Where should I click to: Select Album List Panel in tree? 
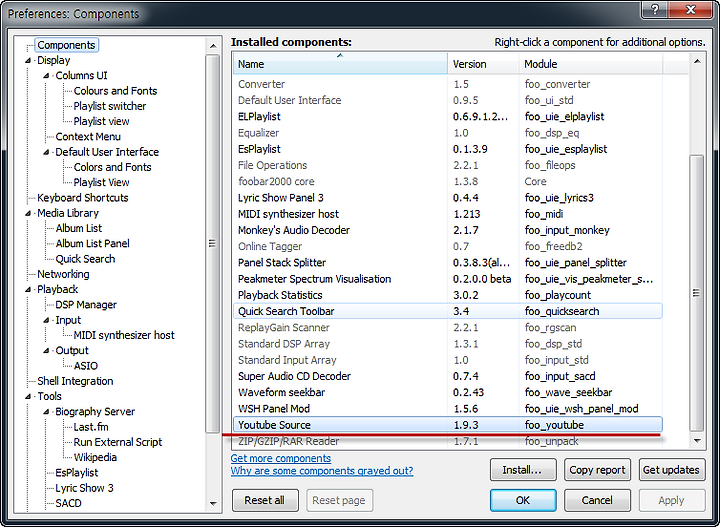coord(92,243)
